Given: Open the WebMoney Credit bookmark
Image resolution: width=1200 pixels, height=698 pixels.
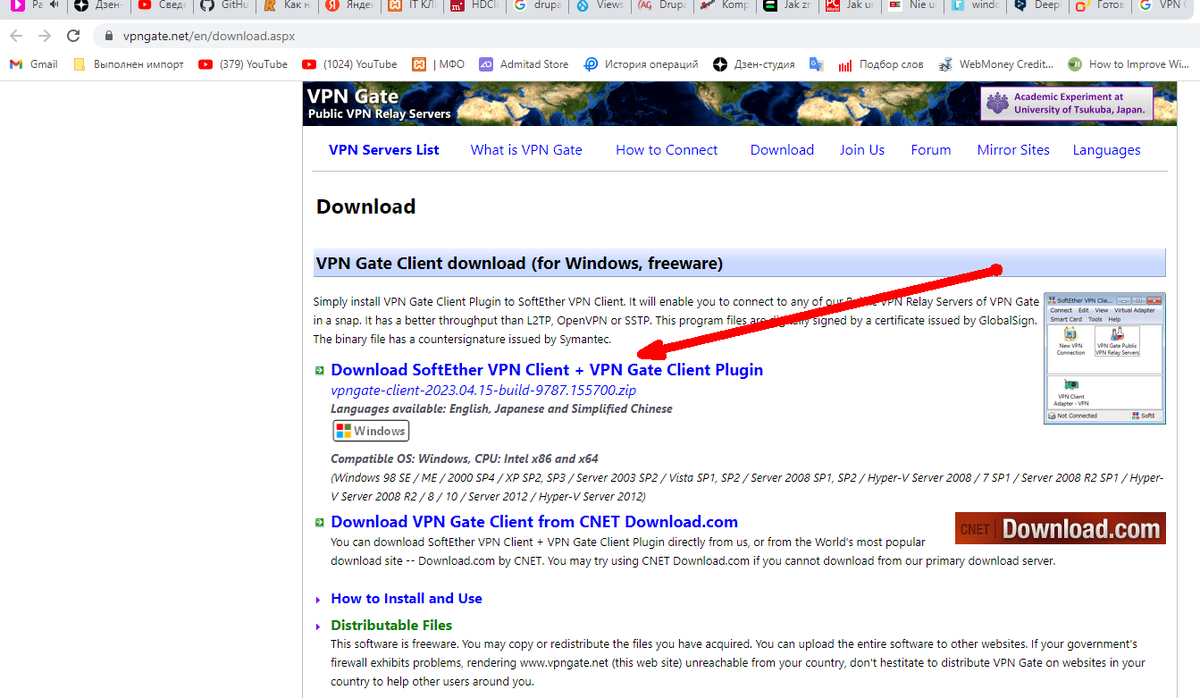Looking at the screenshot, I should tap(996, 64).
